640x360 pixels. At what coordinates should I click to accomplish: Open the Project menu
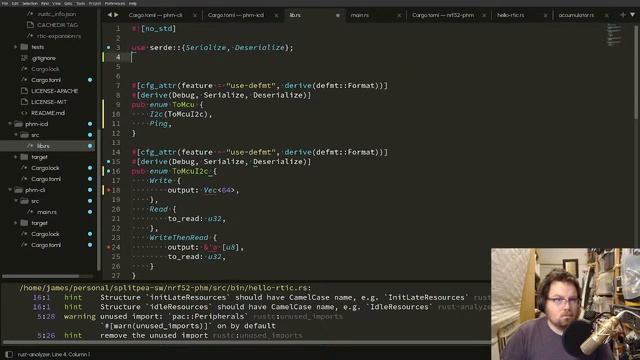(x=95, y=3)
